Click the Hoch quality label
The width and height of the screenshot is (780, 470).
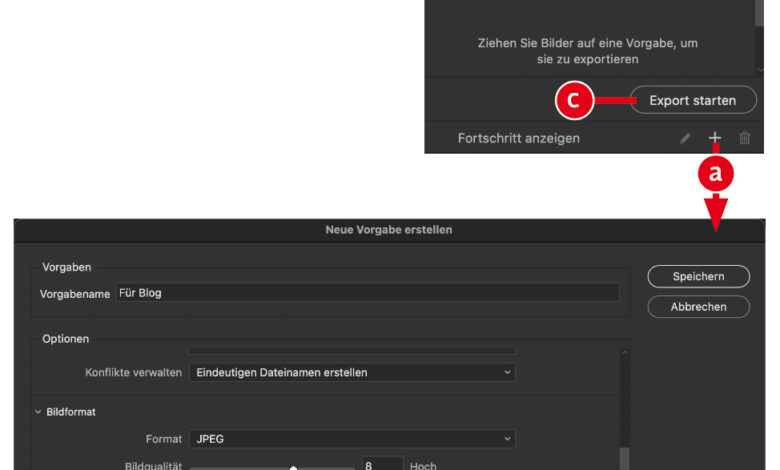423,466
